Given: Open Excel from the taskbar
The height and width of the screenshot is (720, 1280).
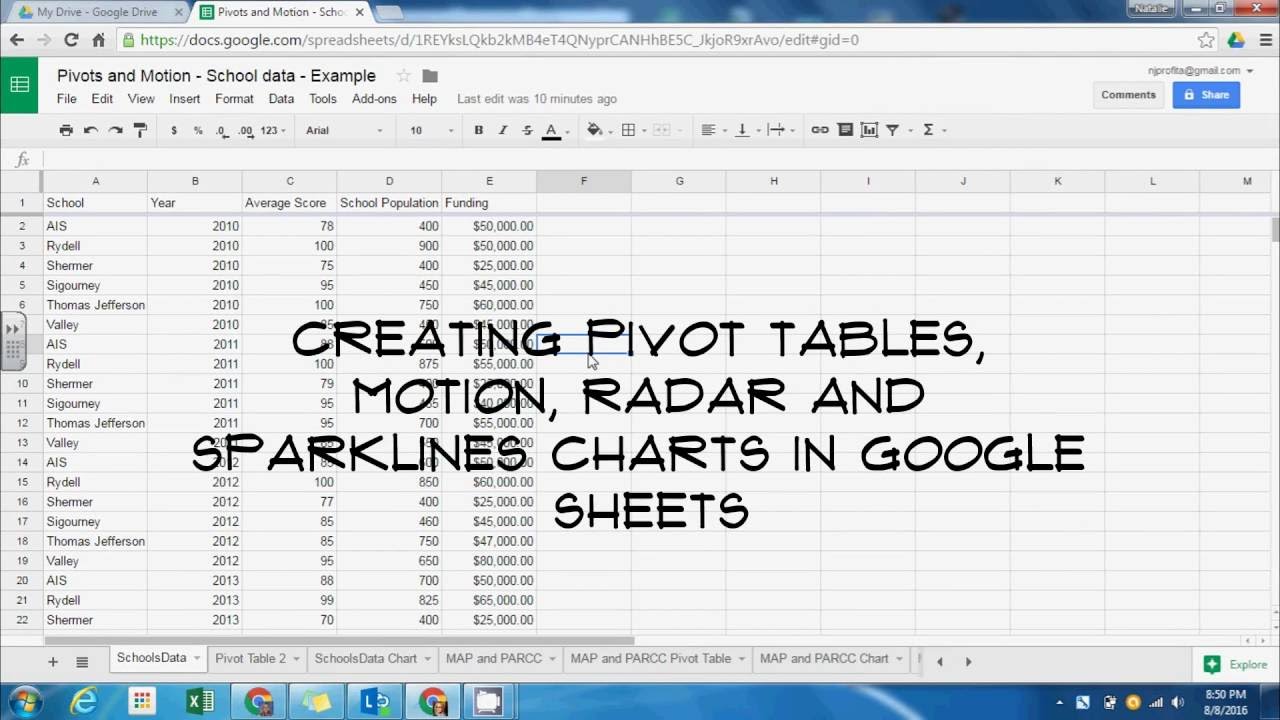Looking at the screenshot, I should point(200,702).
